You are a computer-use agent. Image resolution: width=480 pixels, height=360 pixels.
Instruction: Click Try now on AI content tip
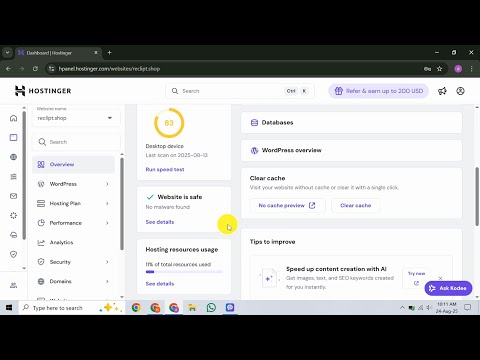pos(416,278)
